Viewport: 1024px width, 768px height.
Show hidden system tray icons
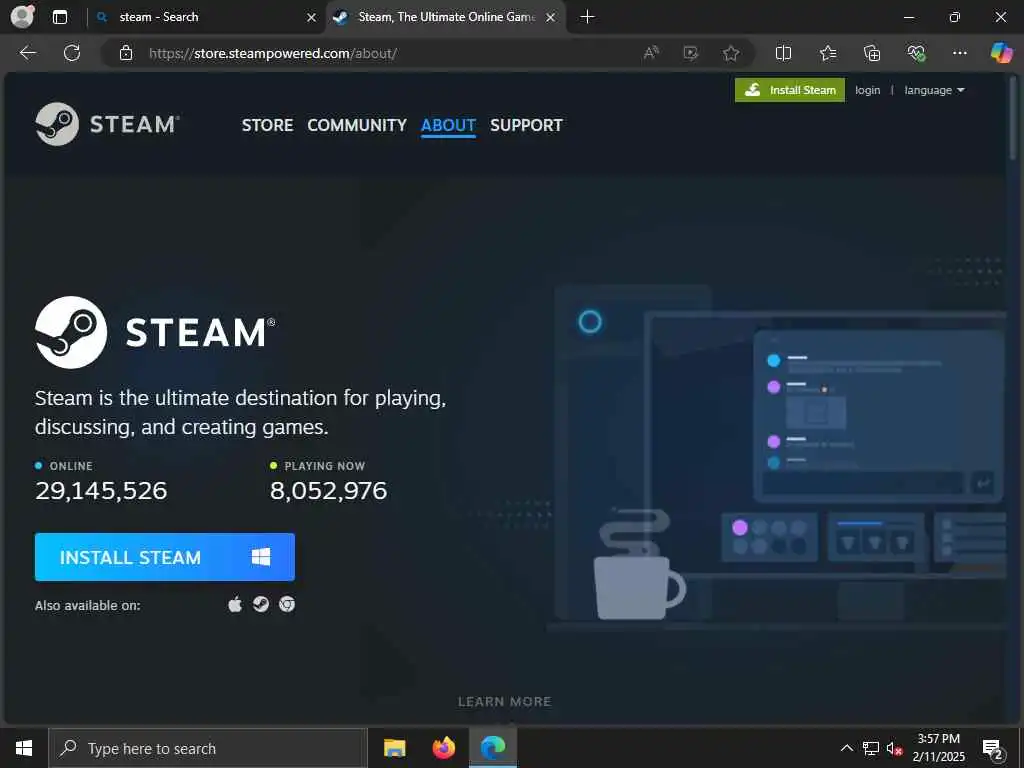[x=846, y=748]
